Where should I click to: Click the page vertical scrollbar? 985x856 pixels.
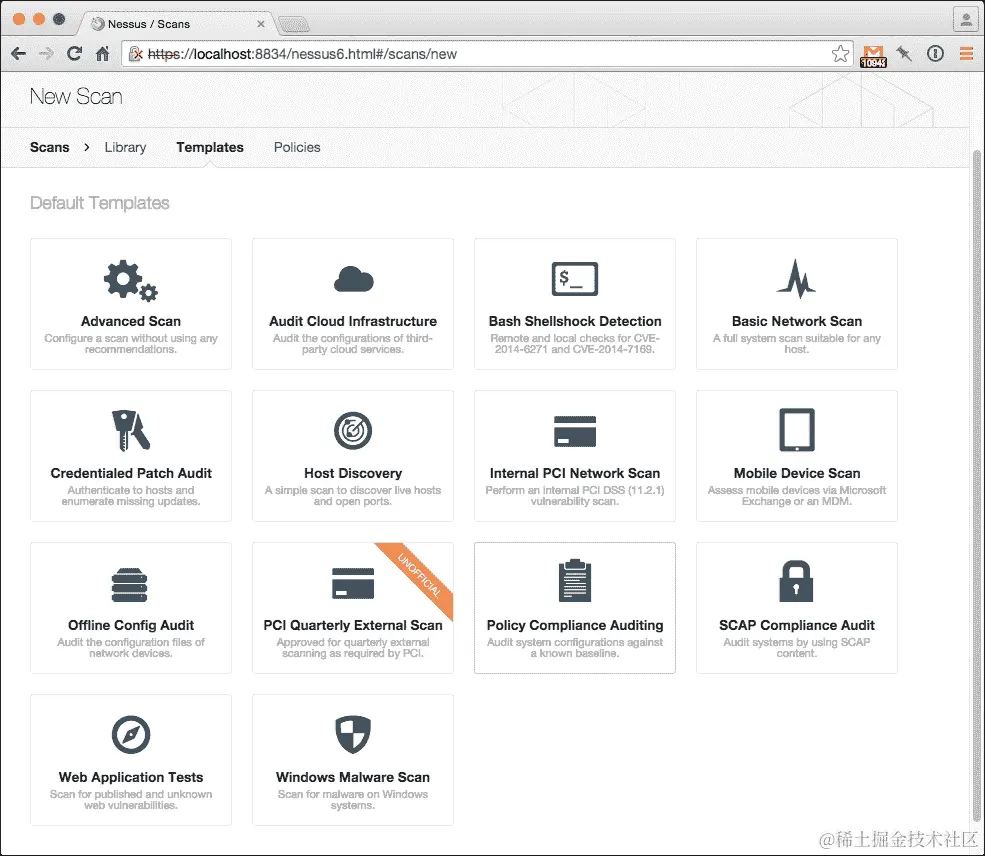point(977,487)
